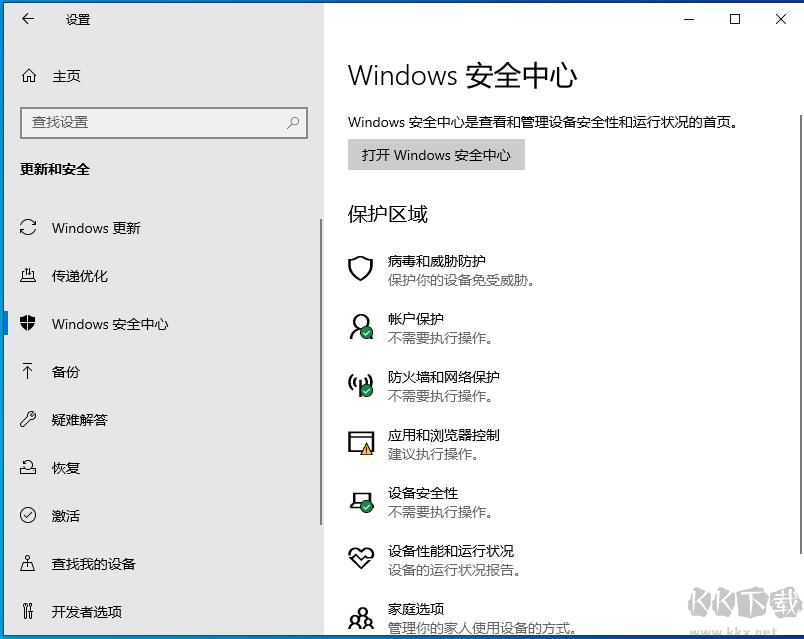
Task: Click the Windows 更新 refresh icon
Action: [x=28, y=227]
